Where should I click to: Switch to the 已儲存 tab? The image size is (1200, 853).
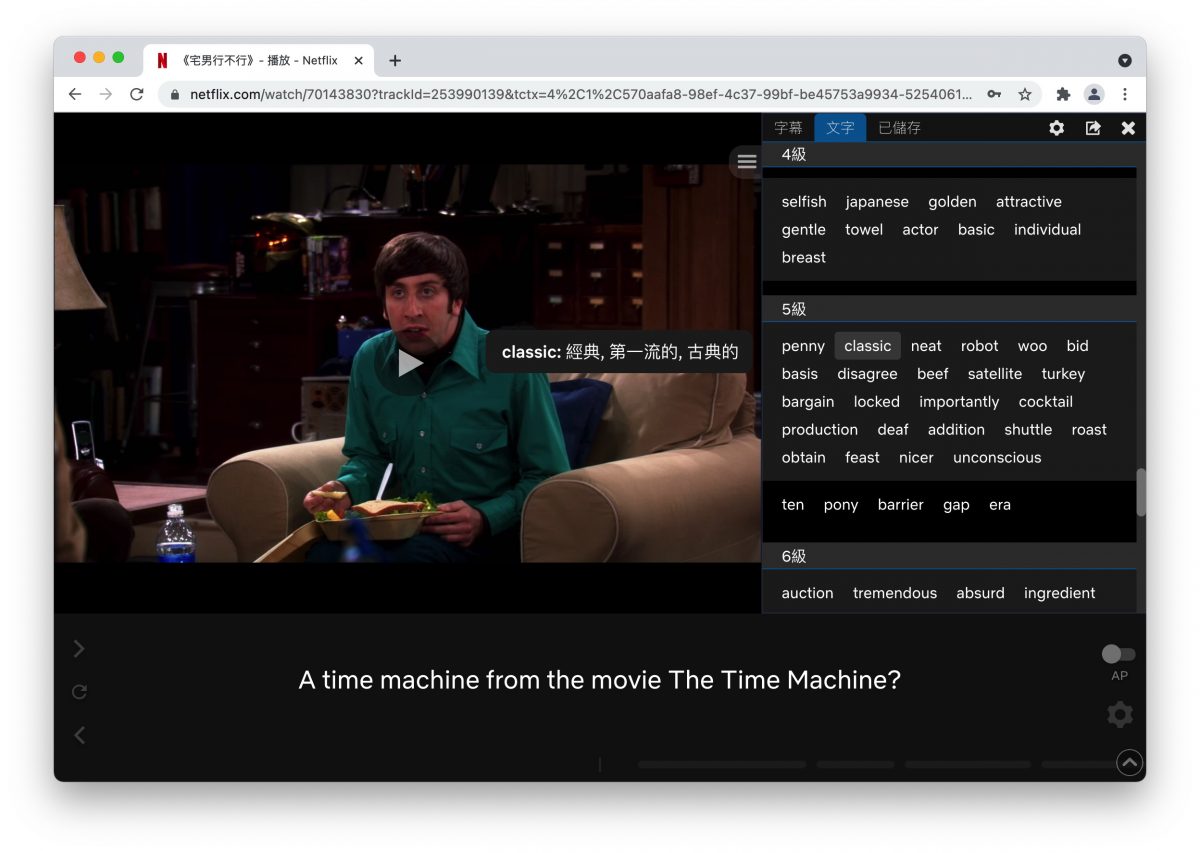[899, 128]
